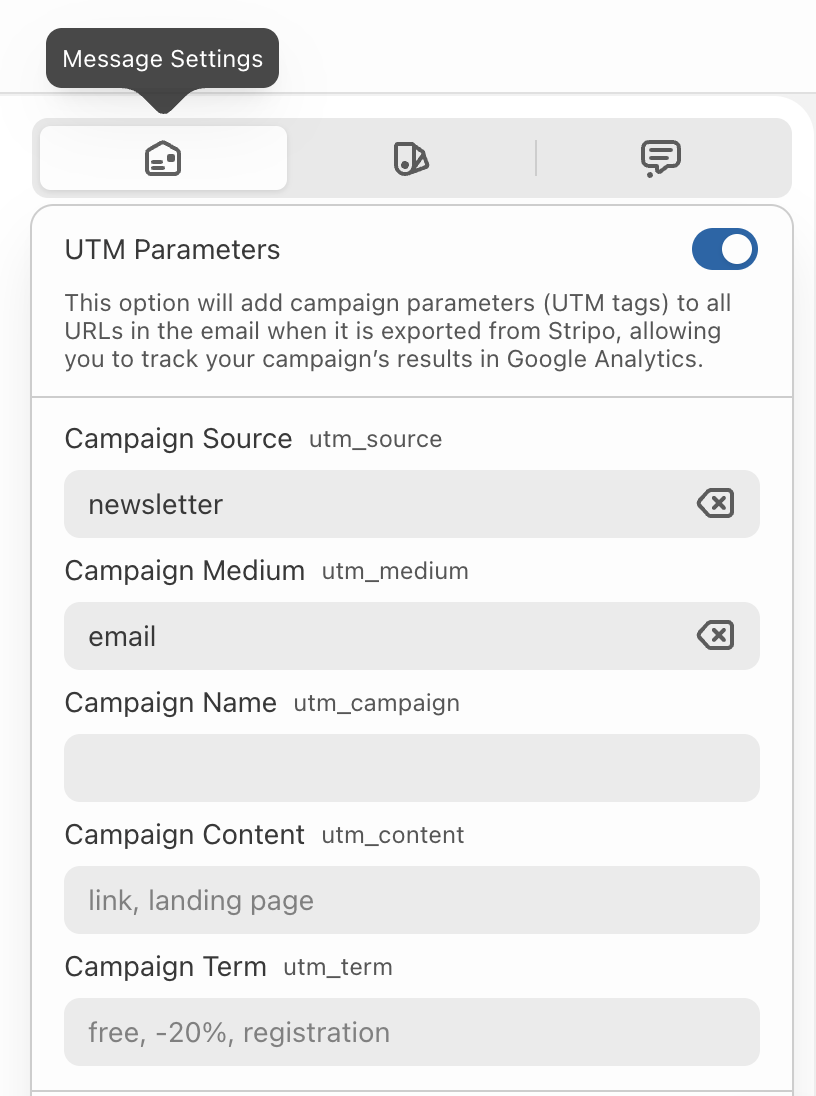Click the utm_campaign parameter hint text
This screenshot has height=1096, width=816.
tap(376, 704)
